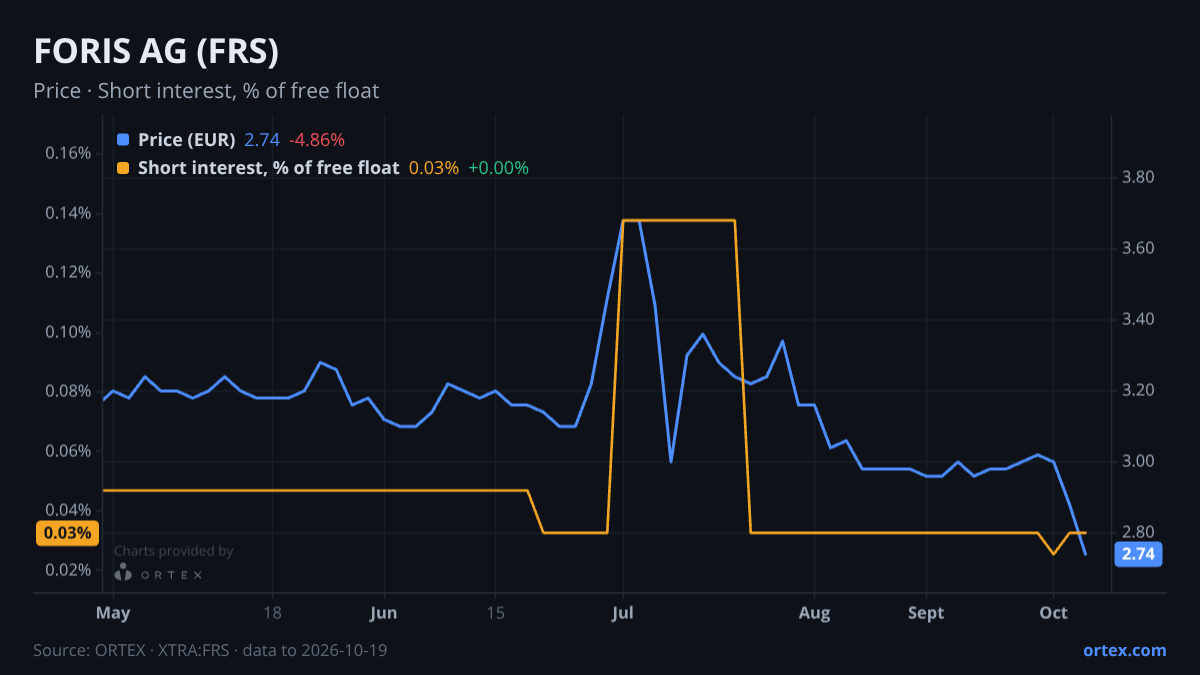Click the orange 0.03% legend value
The width and height of the screenshot is (1200, 675).
(x=434, y=168)
